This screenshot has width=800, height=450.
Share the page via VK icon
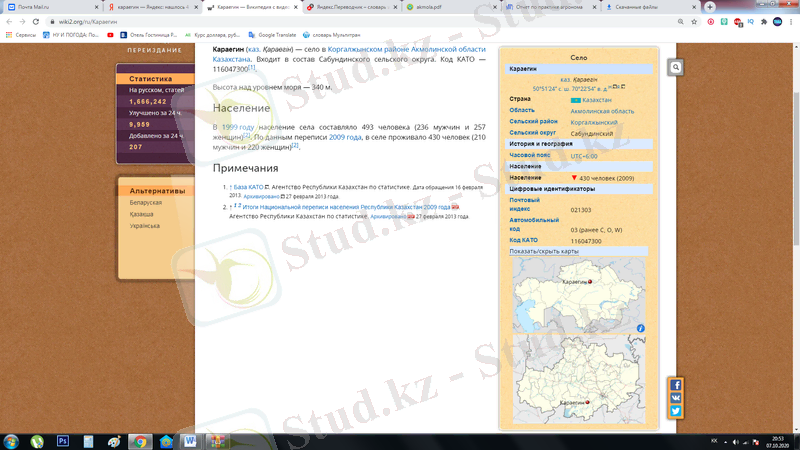[x=676, y=398]
